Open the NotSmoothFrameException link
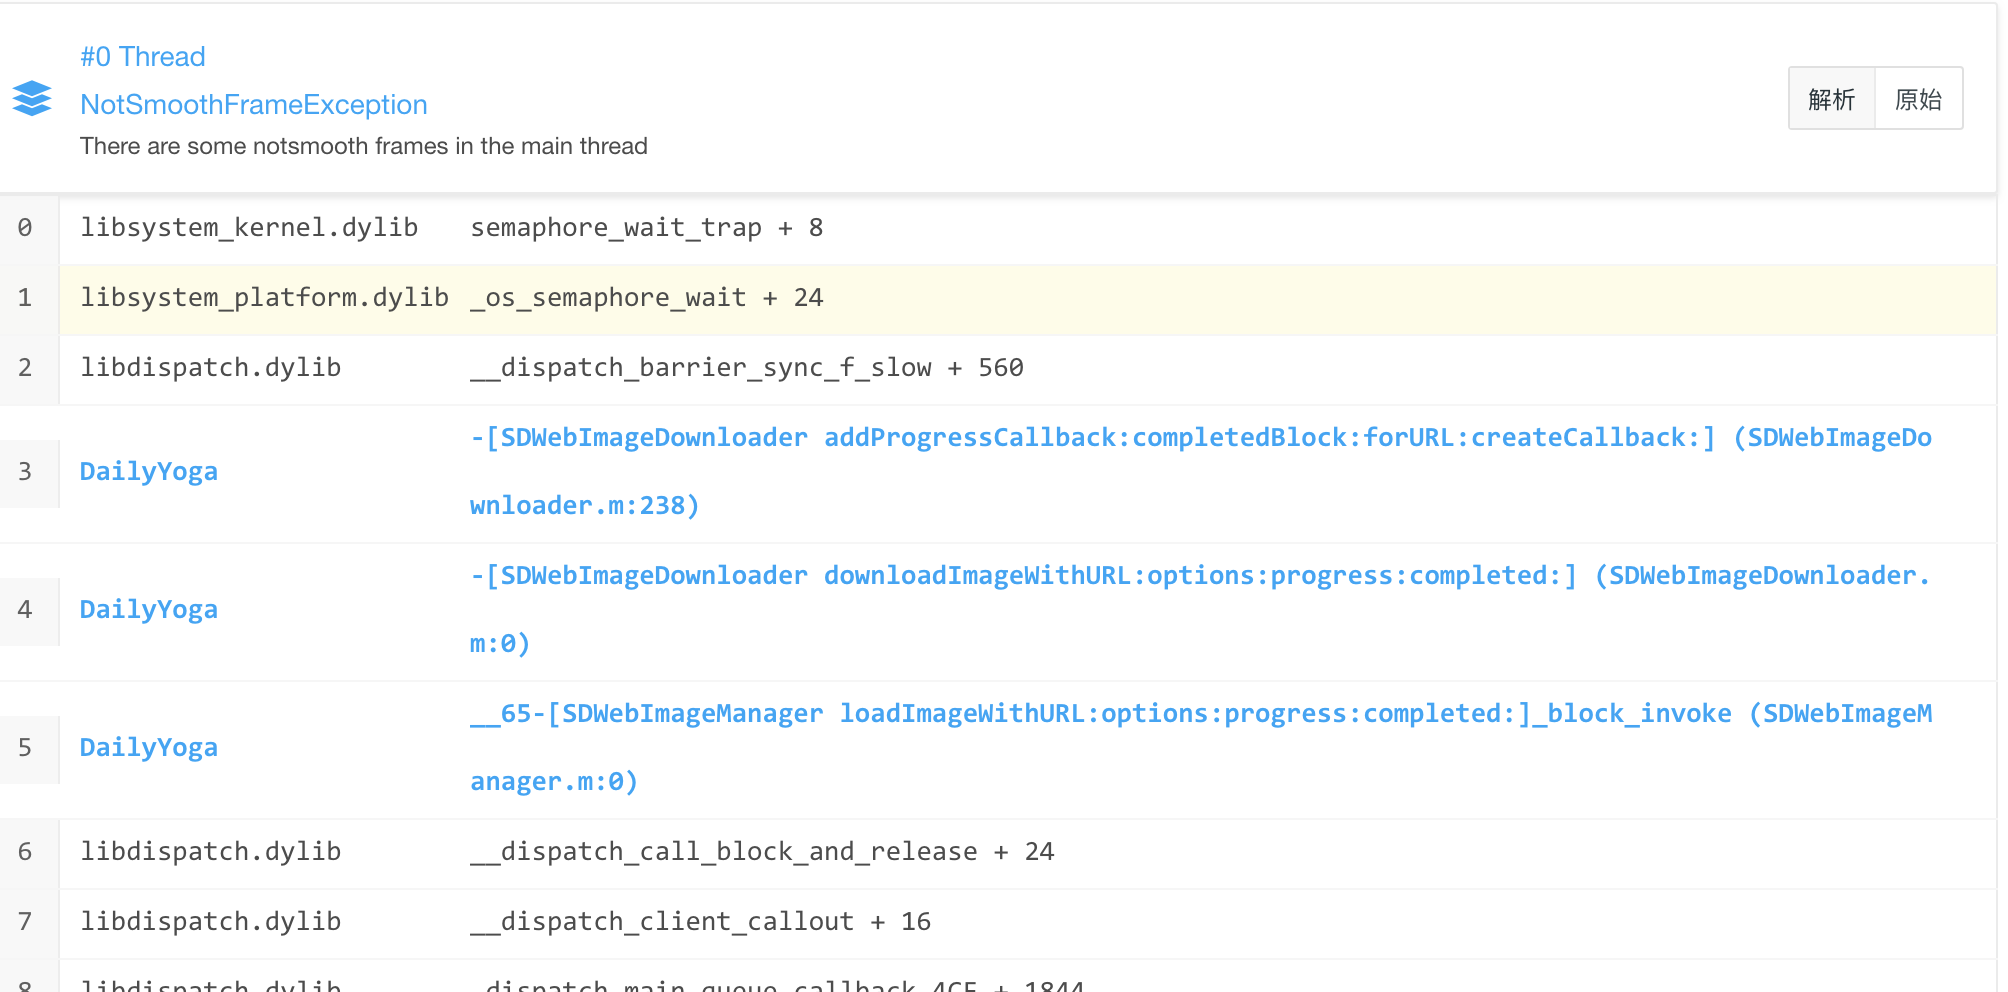2008x992 pixels. pos(254,105)
